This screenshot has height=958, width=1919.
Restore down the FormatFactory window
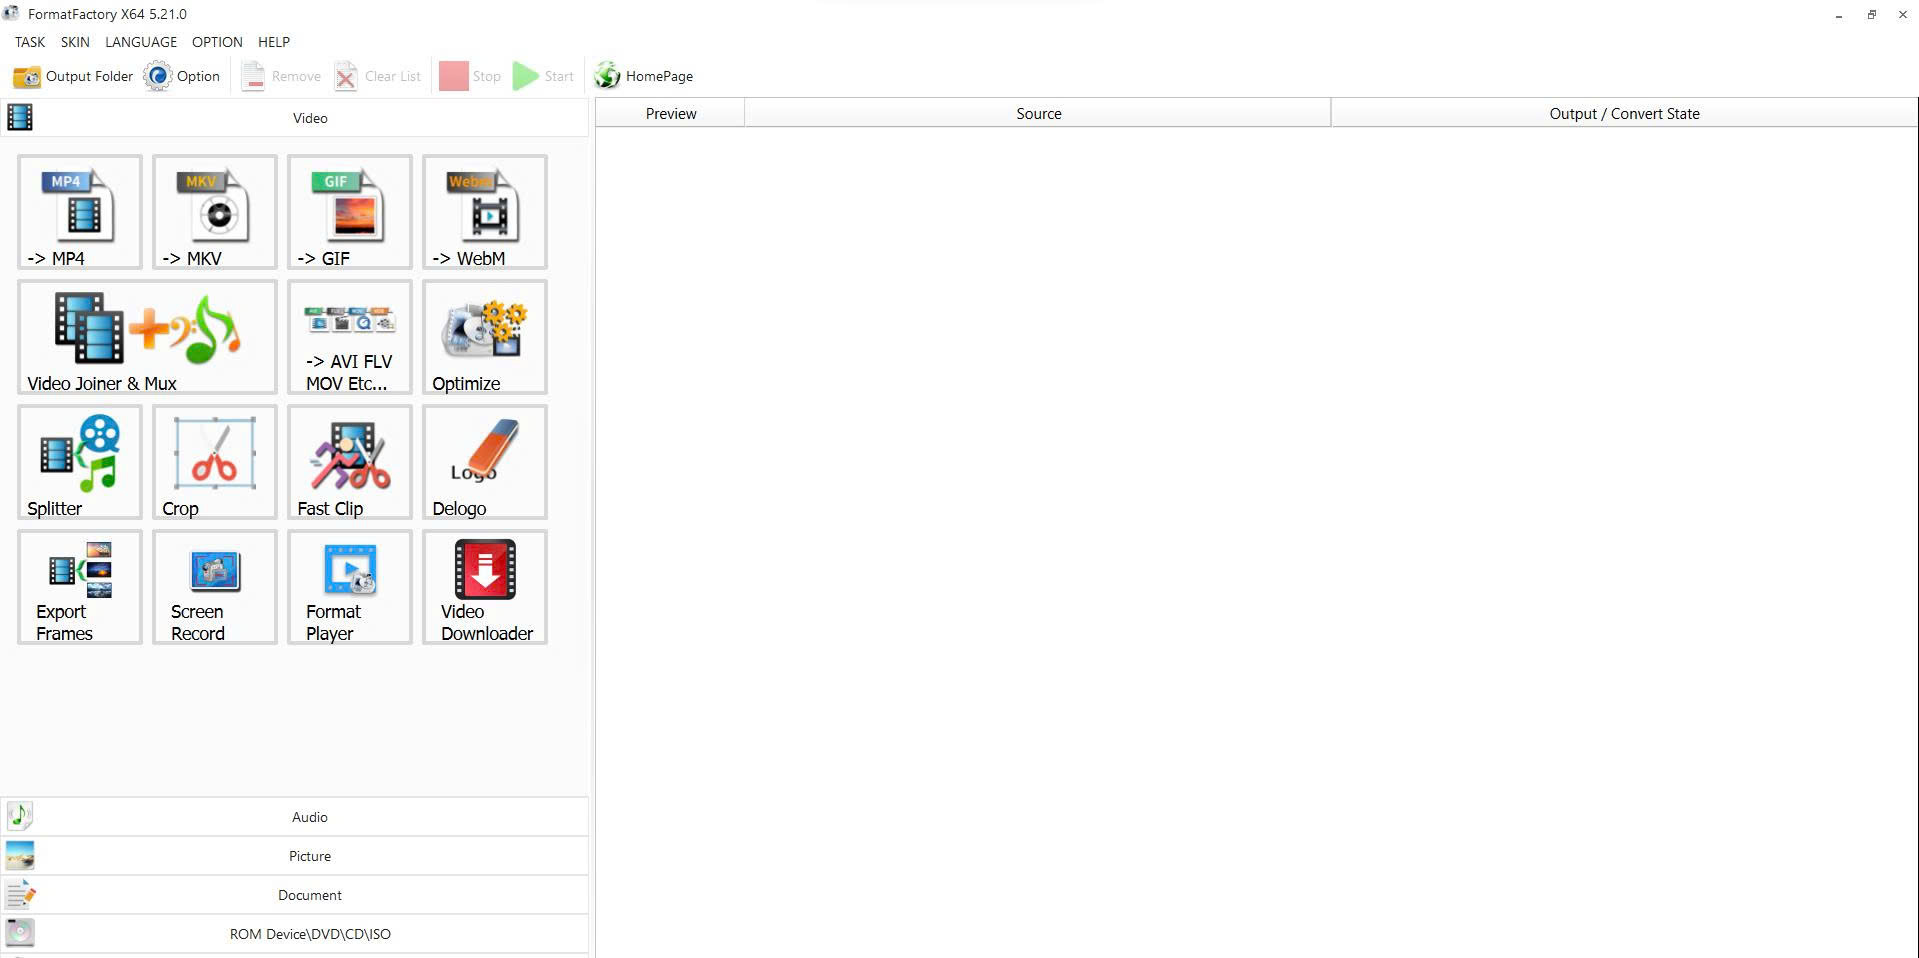click(1871, 14)
